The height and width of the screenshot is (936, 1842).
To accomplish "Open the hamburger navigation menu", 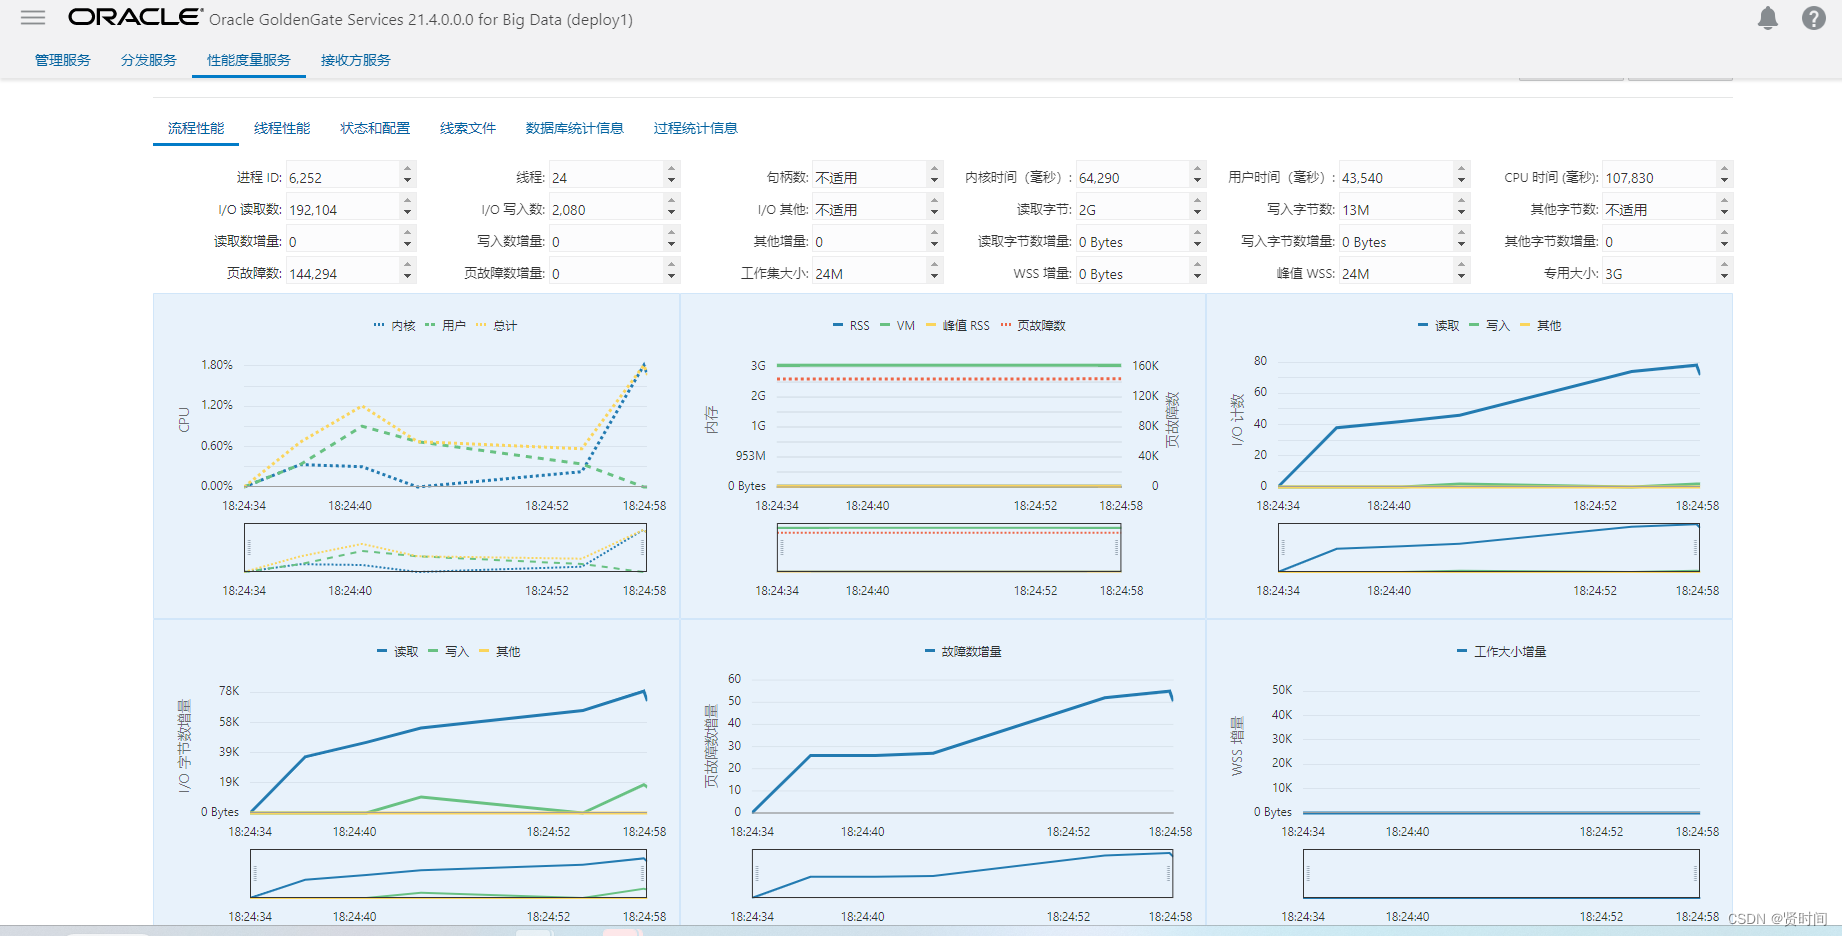I will click(x=33, y=17).
